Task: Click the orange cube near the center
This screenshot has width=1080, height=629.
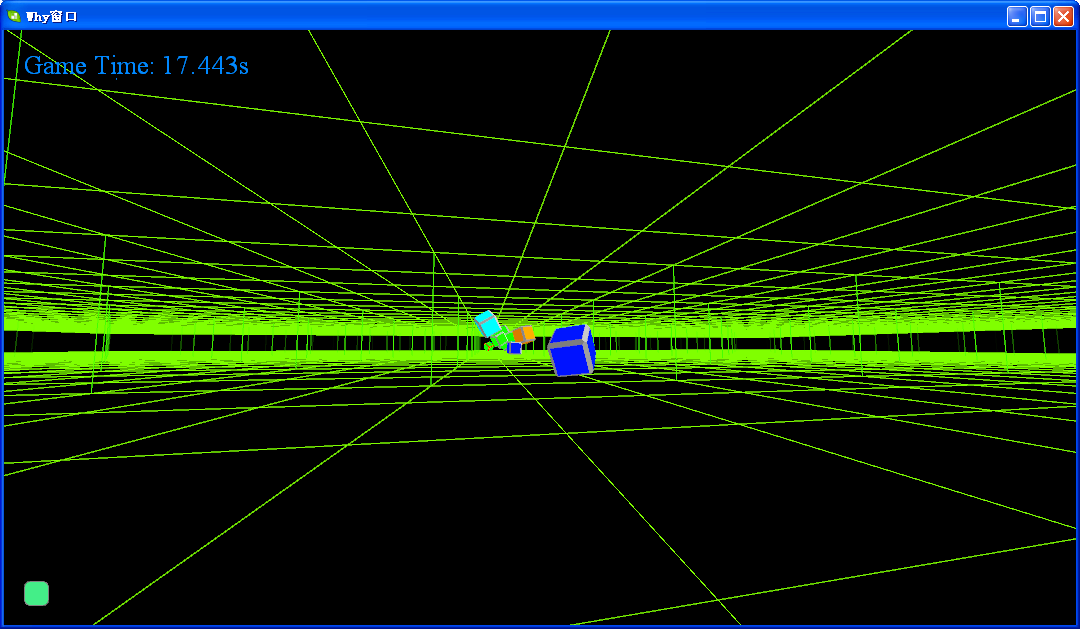Action: [x=523, y=335]
